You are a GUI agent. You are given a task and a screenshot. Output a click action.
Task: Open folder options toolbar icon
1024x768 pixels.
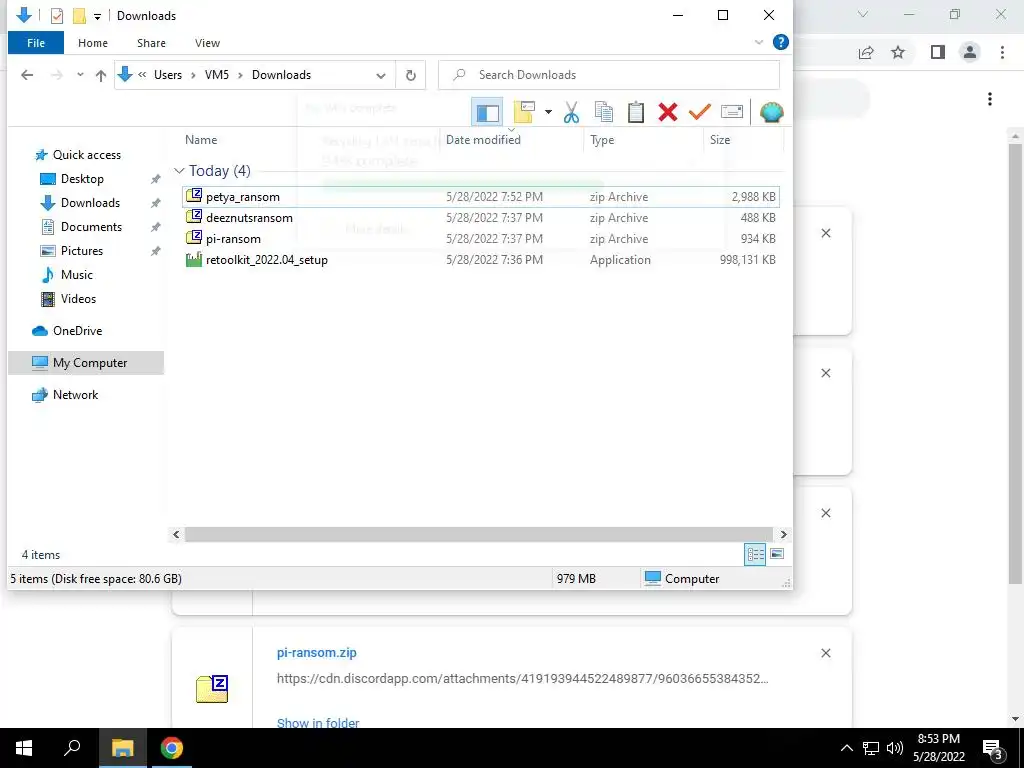click(524, 112)
